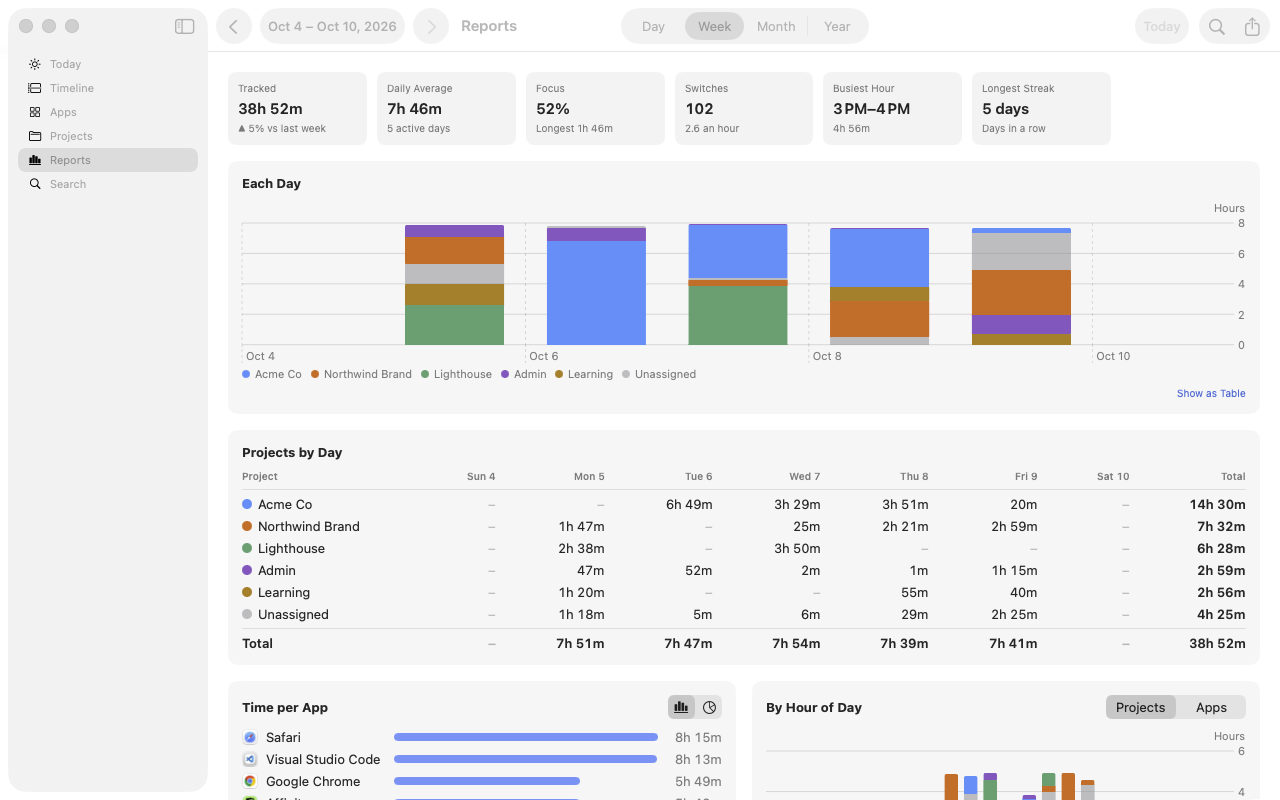
Task: Switch By Hour of Day to Apps
Action: [x=1211, y=707]
